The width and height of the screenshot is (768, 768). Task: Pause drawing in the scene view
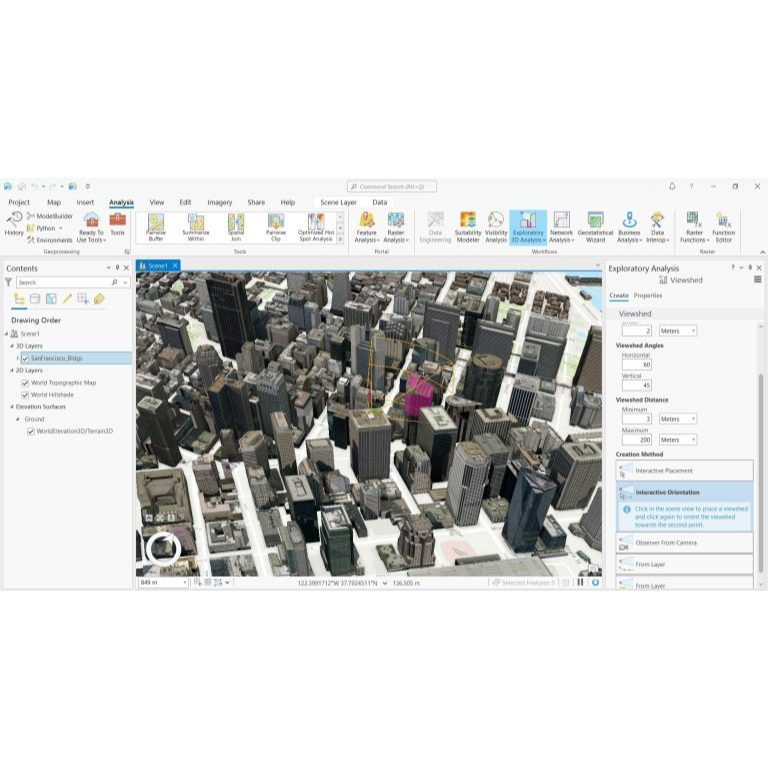(580, 582)
